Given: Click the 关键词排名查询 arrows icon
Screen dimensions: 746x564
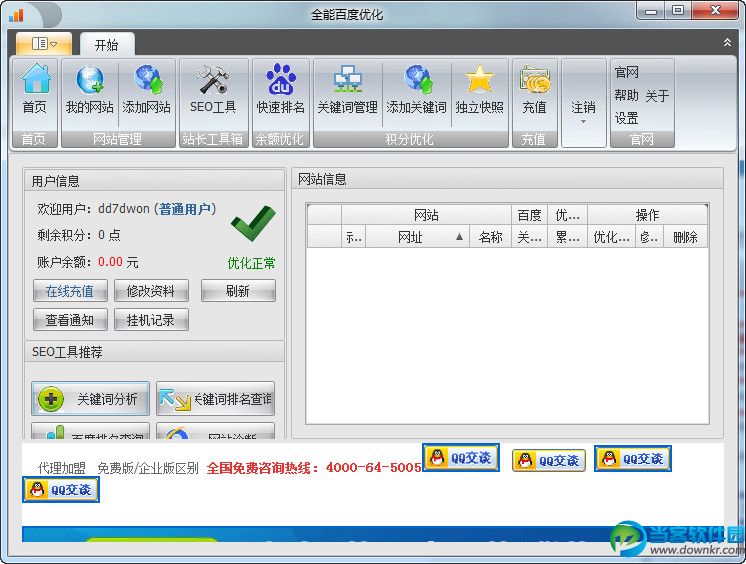Looking at the screenshot, I should click(175, 399).
